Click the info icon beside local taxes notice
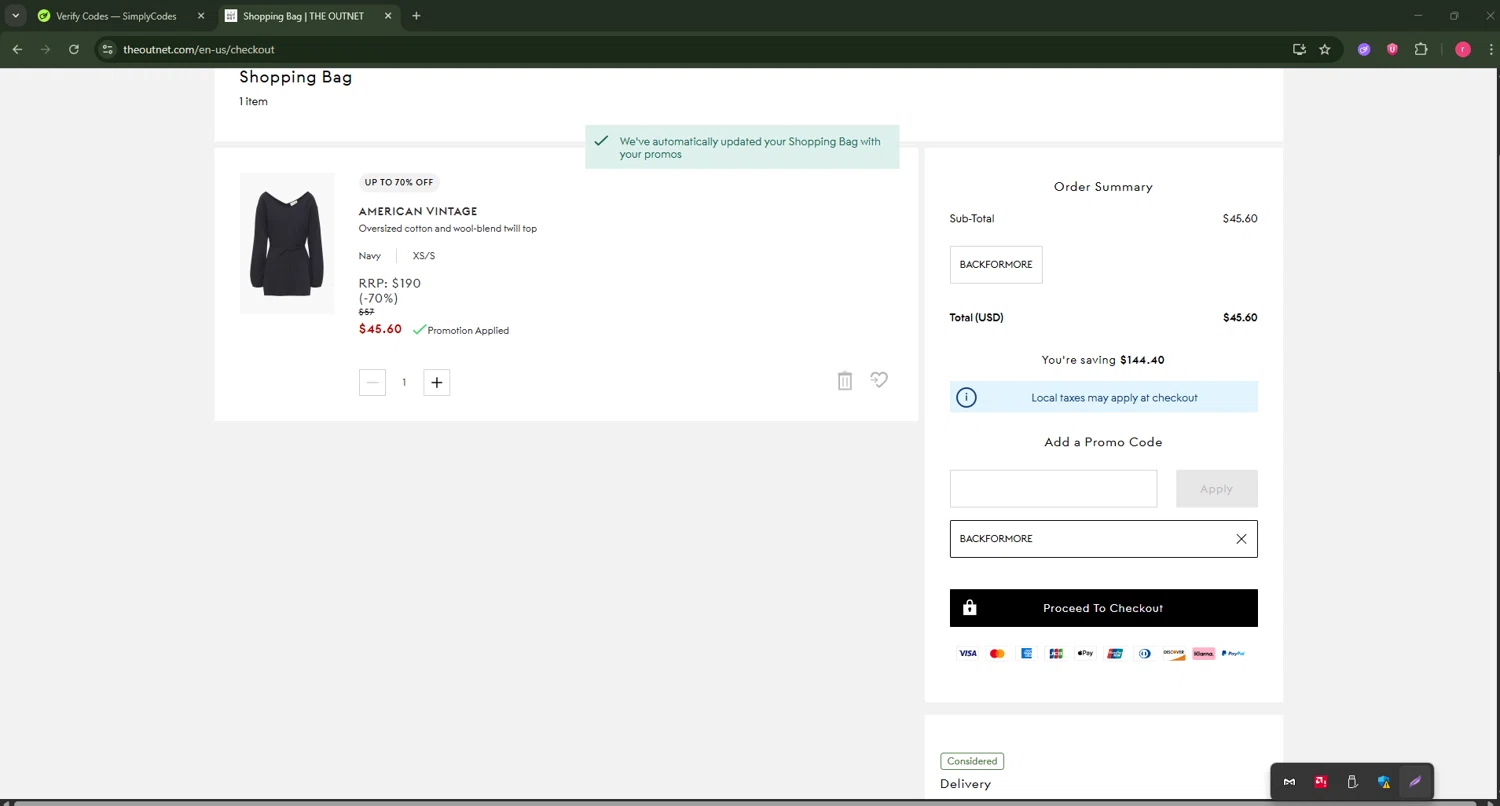 point(966,398)
